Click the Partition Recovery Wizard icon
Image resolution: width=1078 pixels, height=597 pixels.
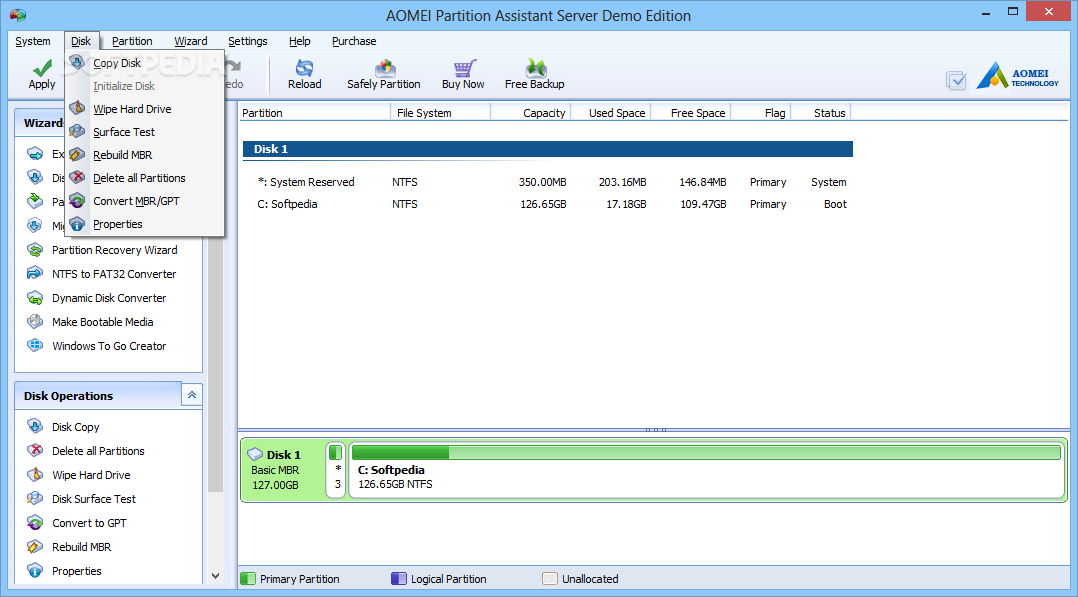[x=35, y=250]
